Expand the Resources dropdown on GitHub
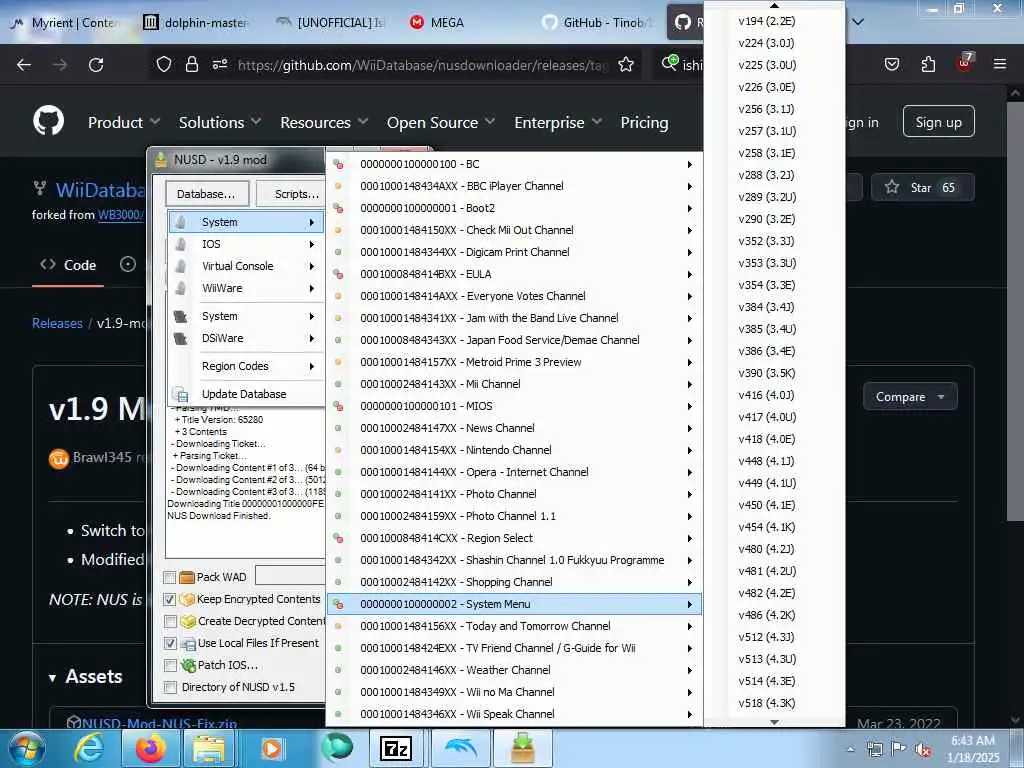Image resolution: width=1024 pixels, height=768 pixels. 324,122
